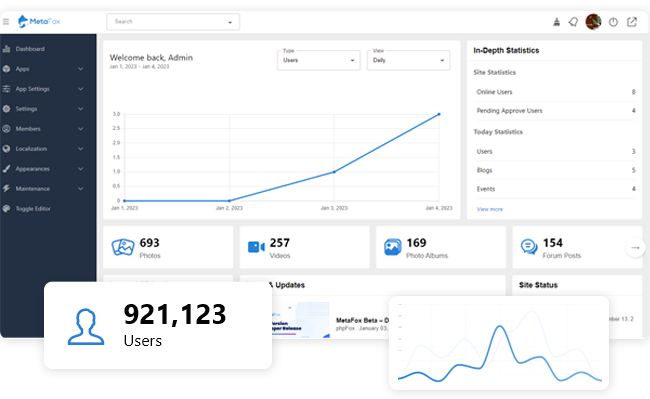Expand the Settings chevron
The image size is (650, 399).
80,109
